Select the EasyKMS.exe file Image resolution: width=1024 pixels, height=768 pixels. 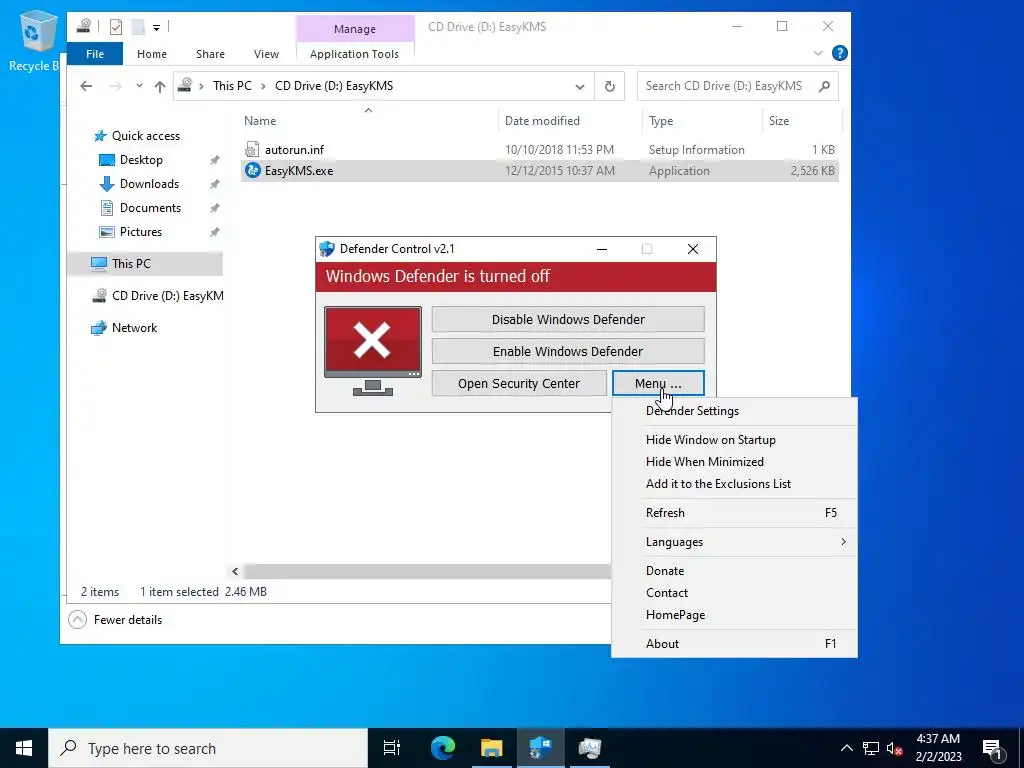tap(539, 170)
